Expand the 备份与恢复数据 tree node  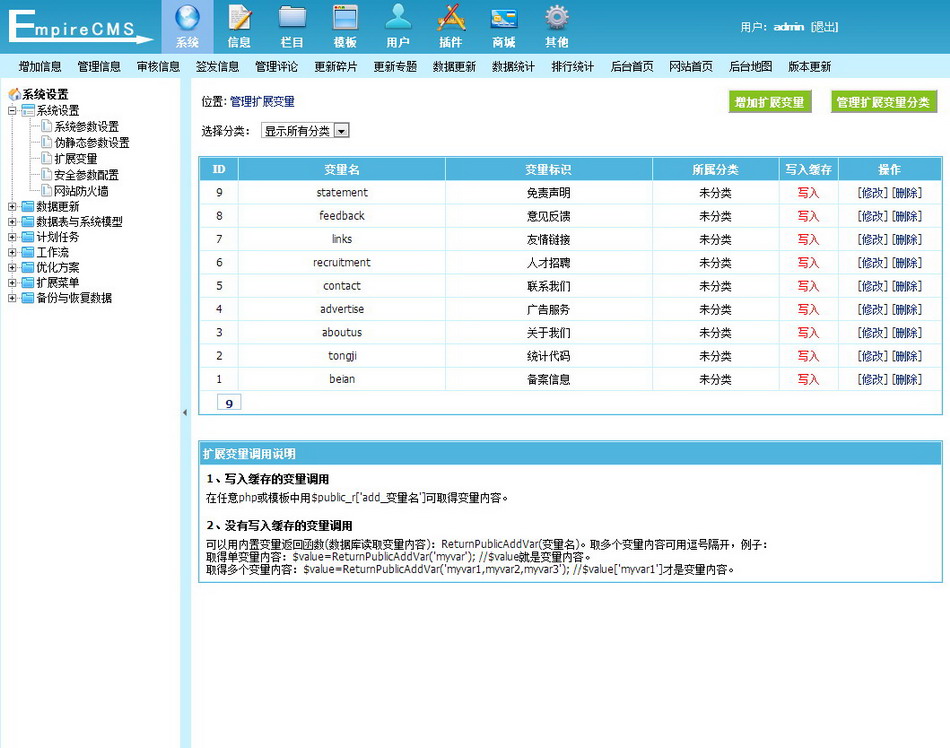pos(12,298)
